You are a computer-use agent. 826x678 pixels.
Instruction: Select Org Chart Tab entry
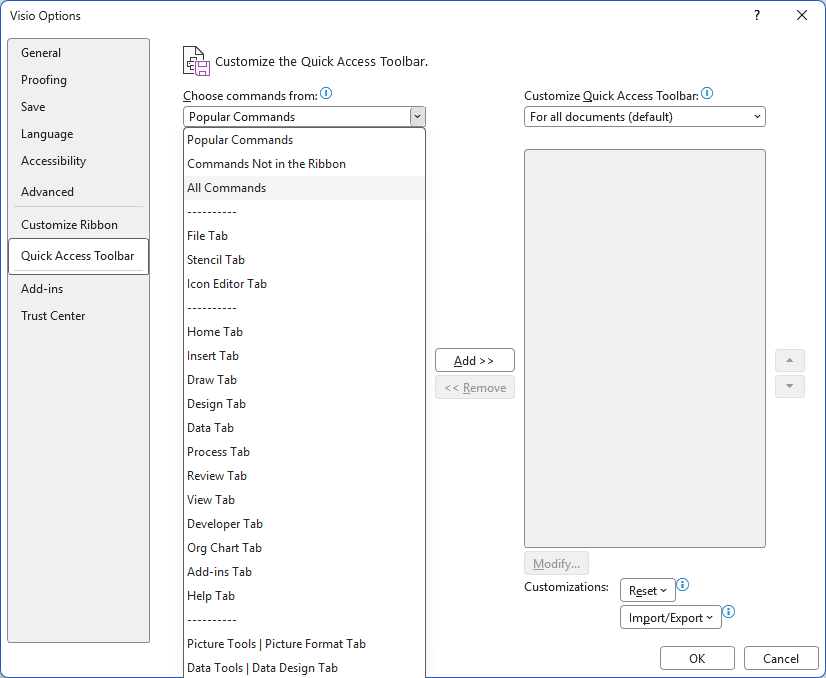tap(304, 548)
